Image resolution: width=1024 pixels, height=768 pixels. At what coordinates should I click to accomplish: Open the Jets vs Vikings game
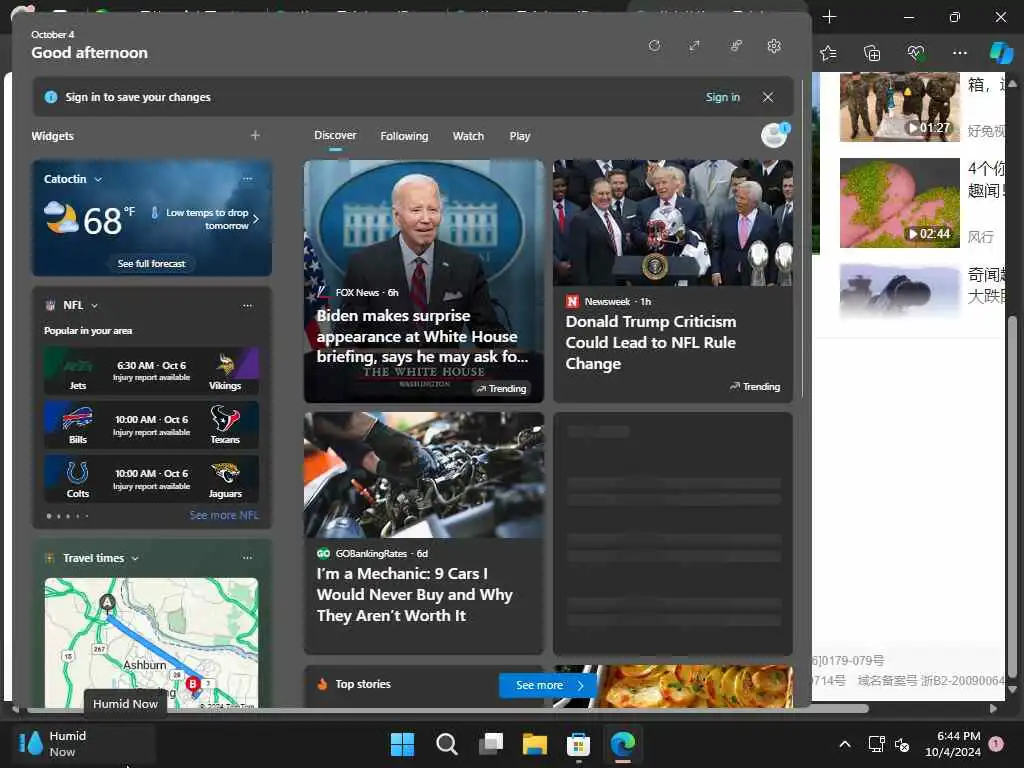point(152,371)
